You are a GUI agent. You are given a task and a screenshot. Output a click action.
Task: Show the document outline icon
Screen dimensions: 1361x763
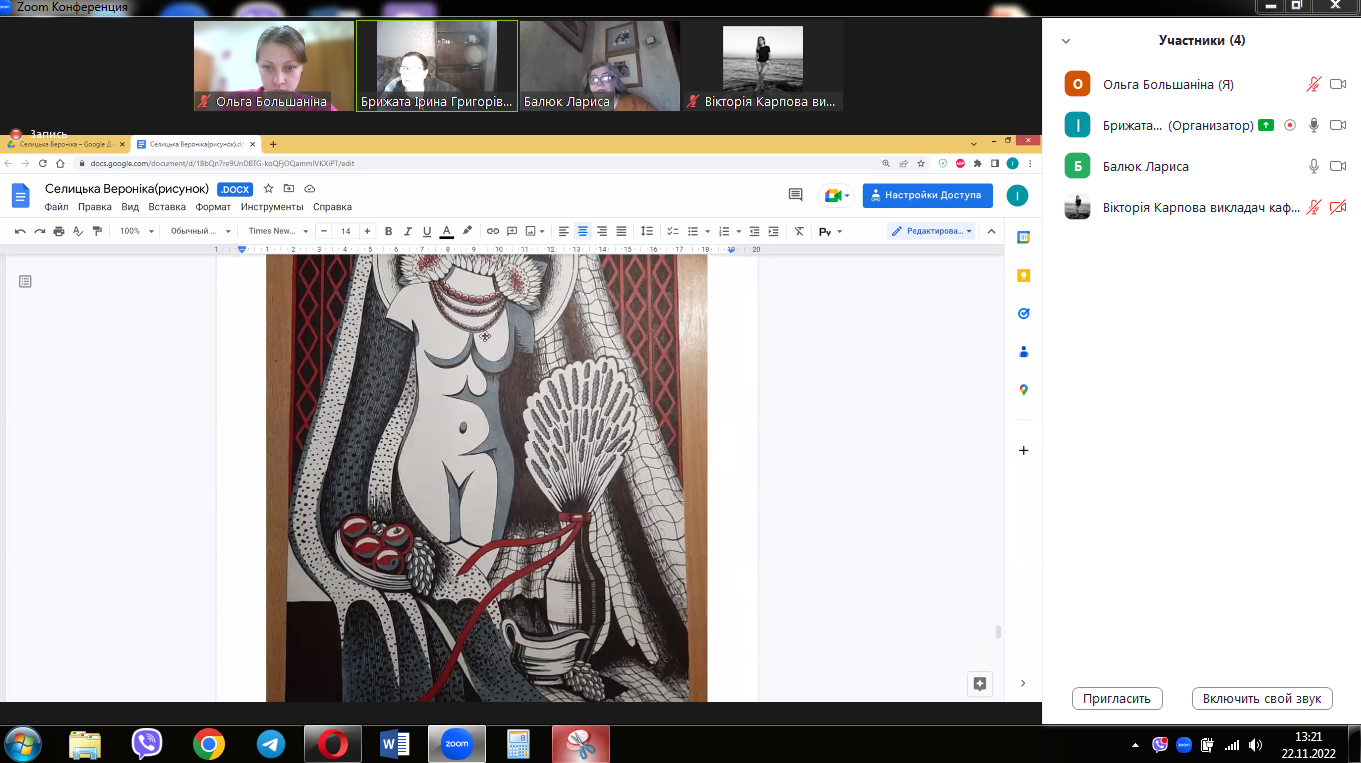pos(26,282)
